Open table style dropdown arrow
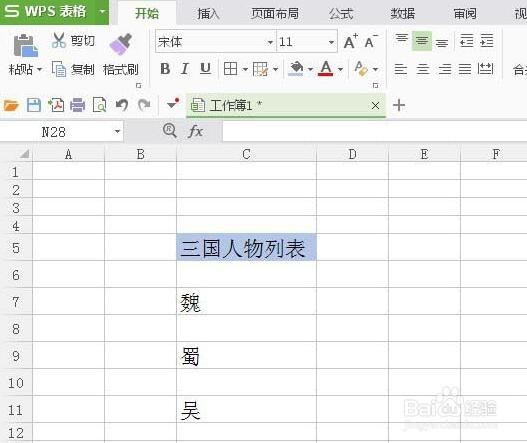Viewport: 527px width, 443px height. click(x=276, y=70)
